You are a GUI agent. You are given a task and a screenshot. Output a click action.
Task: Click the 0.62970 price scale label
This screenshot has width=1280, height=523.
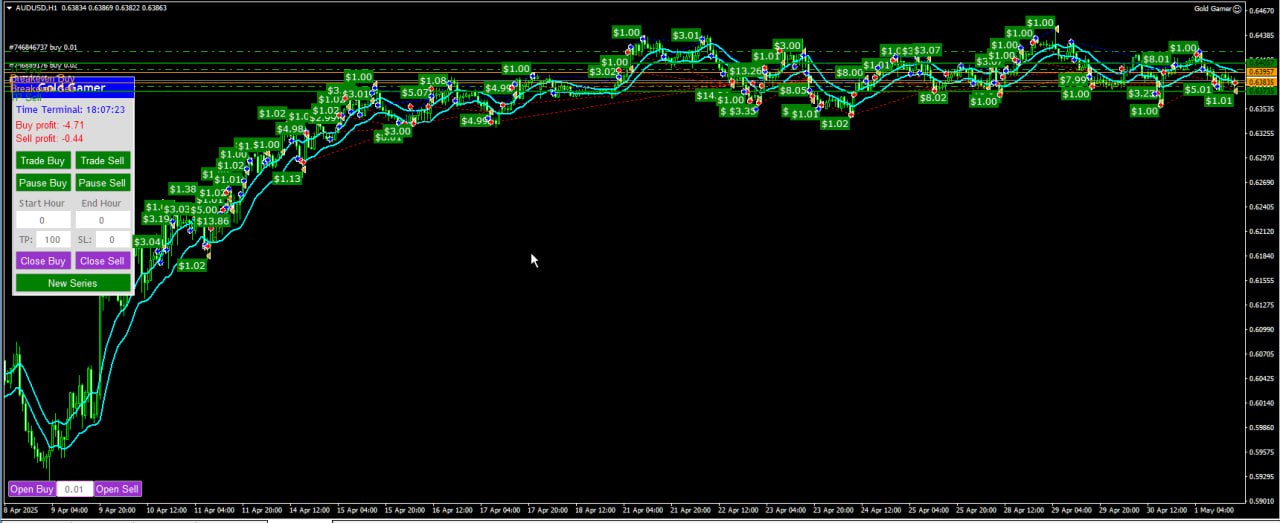[1263, 158]
